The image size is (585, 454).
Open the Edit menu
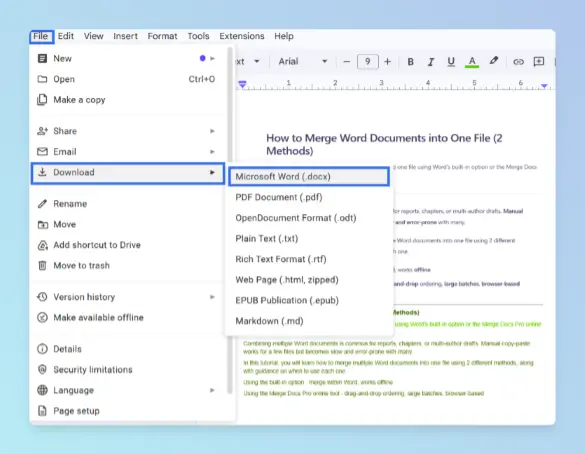[66, 36]
